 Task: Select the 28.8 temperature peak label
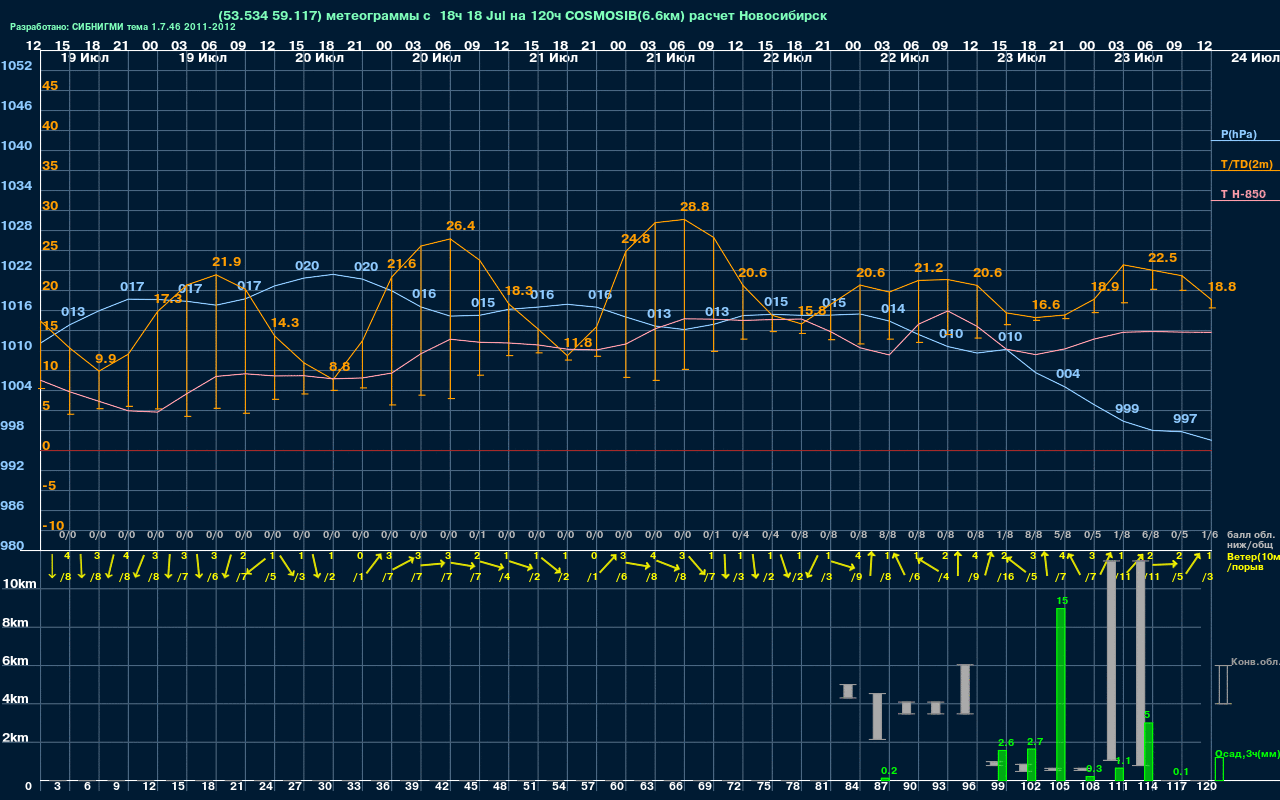(694, 206)
